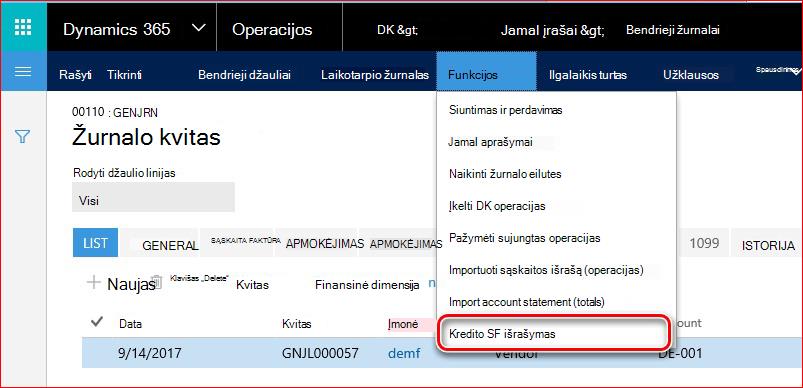This screenshot has height=388, width=803.
Task: Click the Kvitas button above grid
Action: [x=252, y=285]
